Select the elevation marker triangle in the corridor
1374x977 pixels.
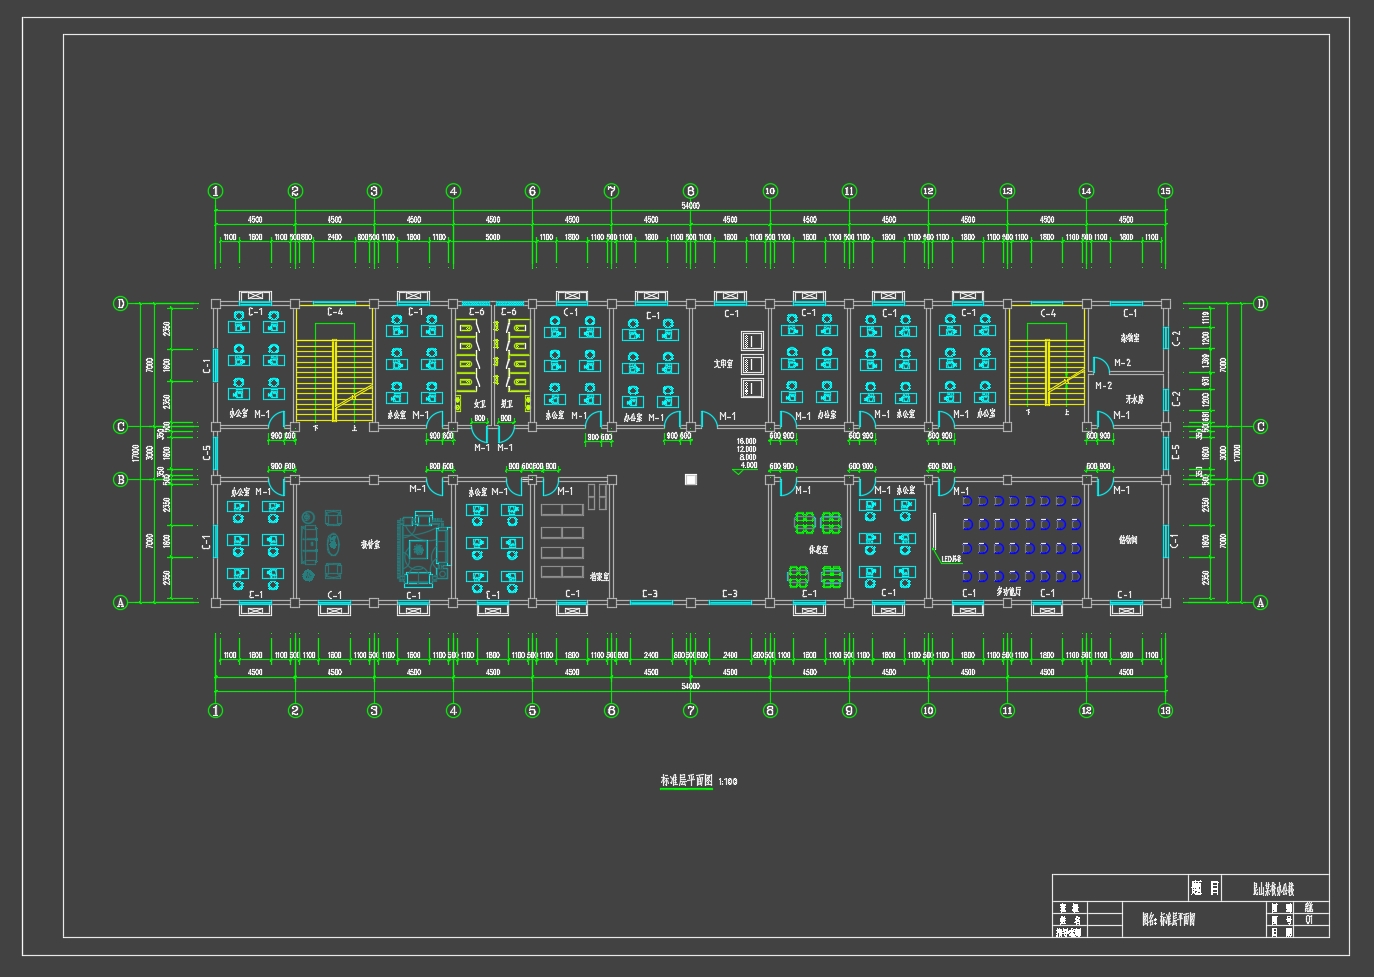point(738,470)
